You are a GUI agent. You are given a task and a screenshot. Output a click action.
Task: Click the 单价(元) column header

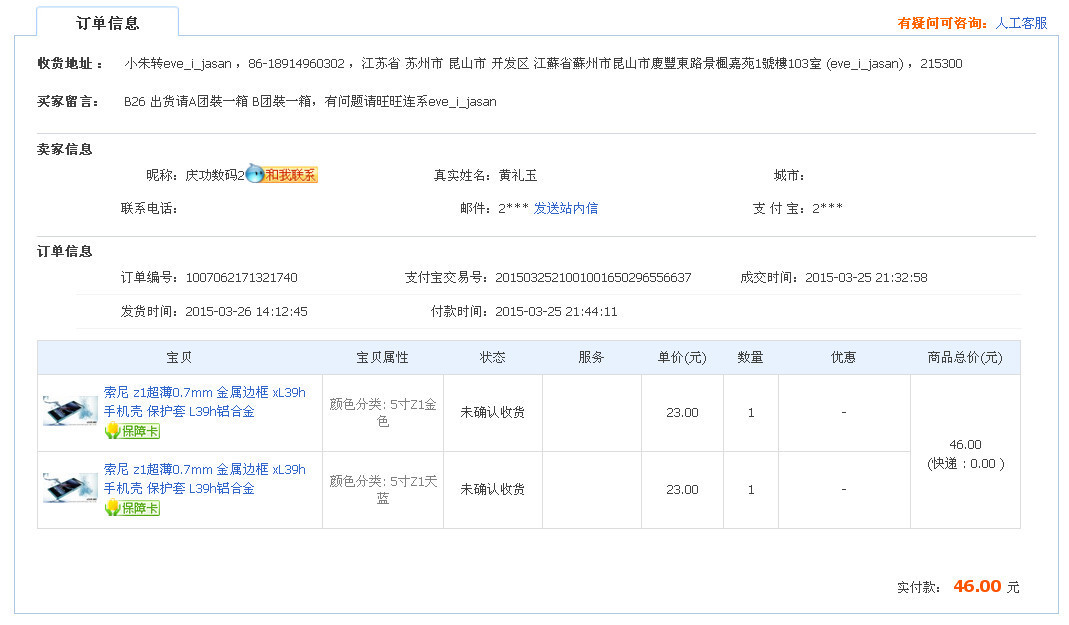pos(681,357)
